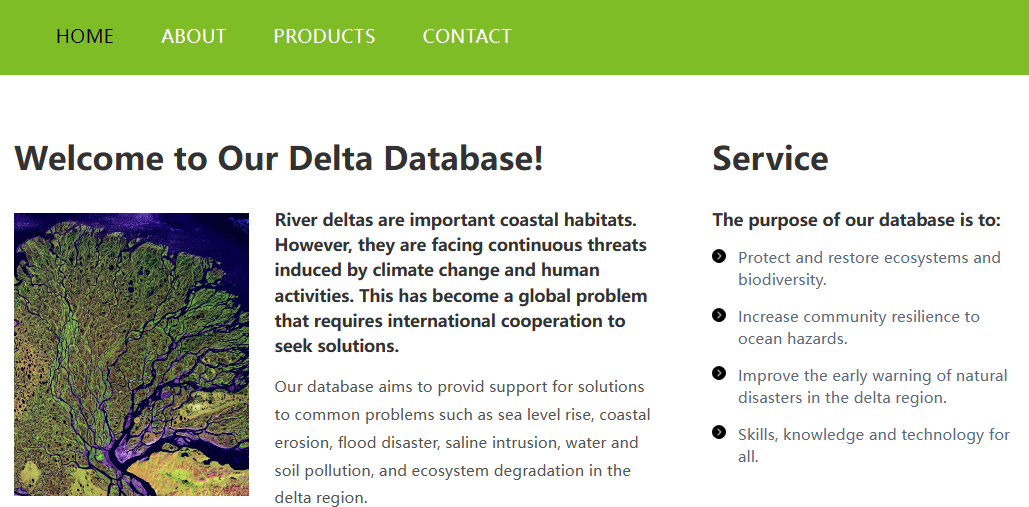Click the 'Service' heading
Viewport: 1029px width, 507px height.
[770, 159]
